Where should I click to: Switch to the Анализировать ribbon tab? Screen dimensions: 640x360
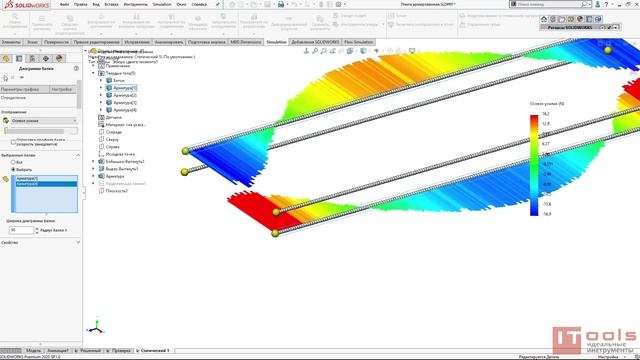pos(169,42)
